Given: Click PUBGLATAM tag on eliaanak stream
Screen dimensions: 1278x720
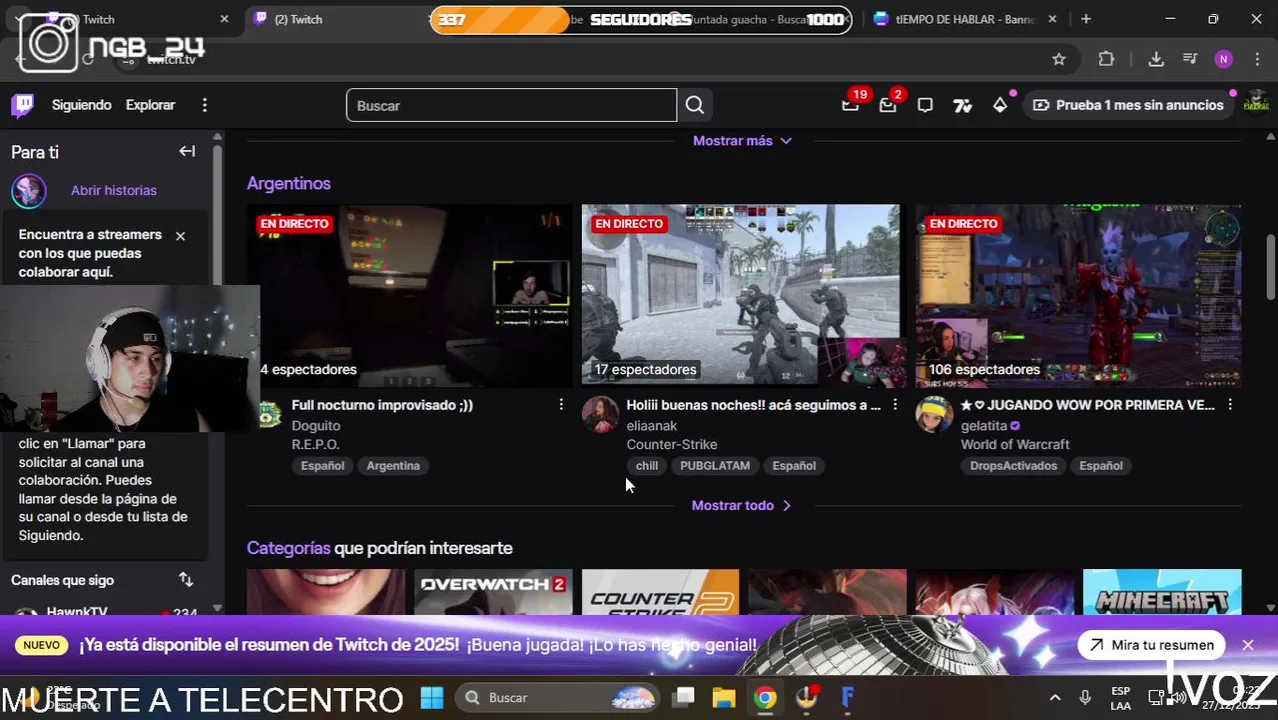Looking at the screenshot, I should 715,466.
